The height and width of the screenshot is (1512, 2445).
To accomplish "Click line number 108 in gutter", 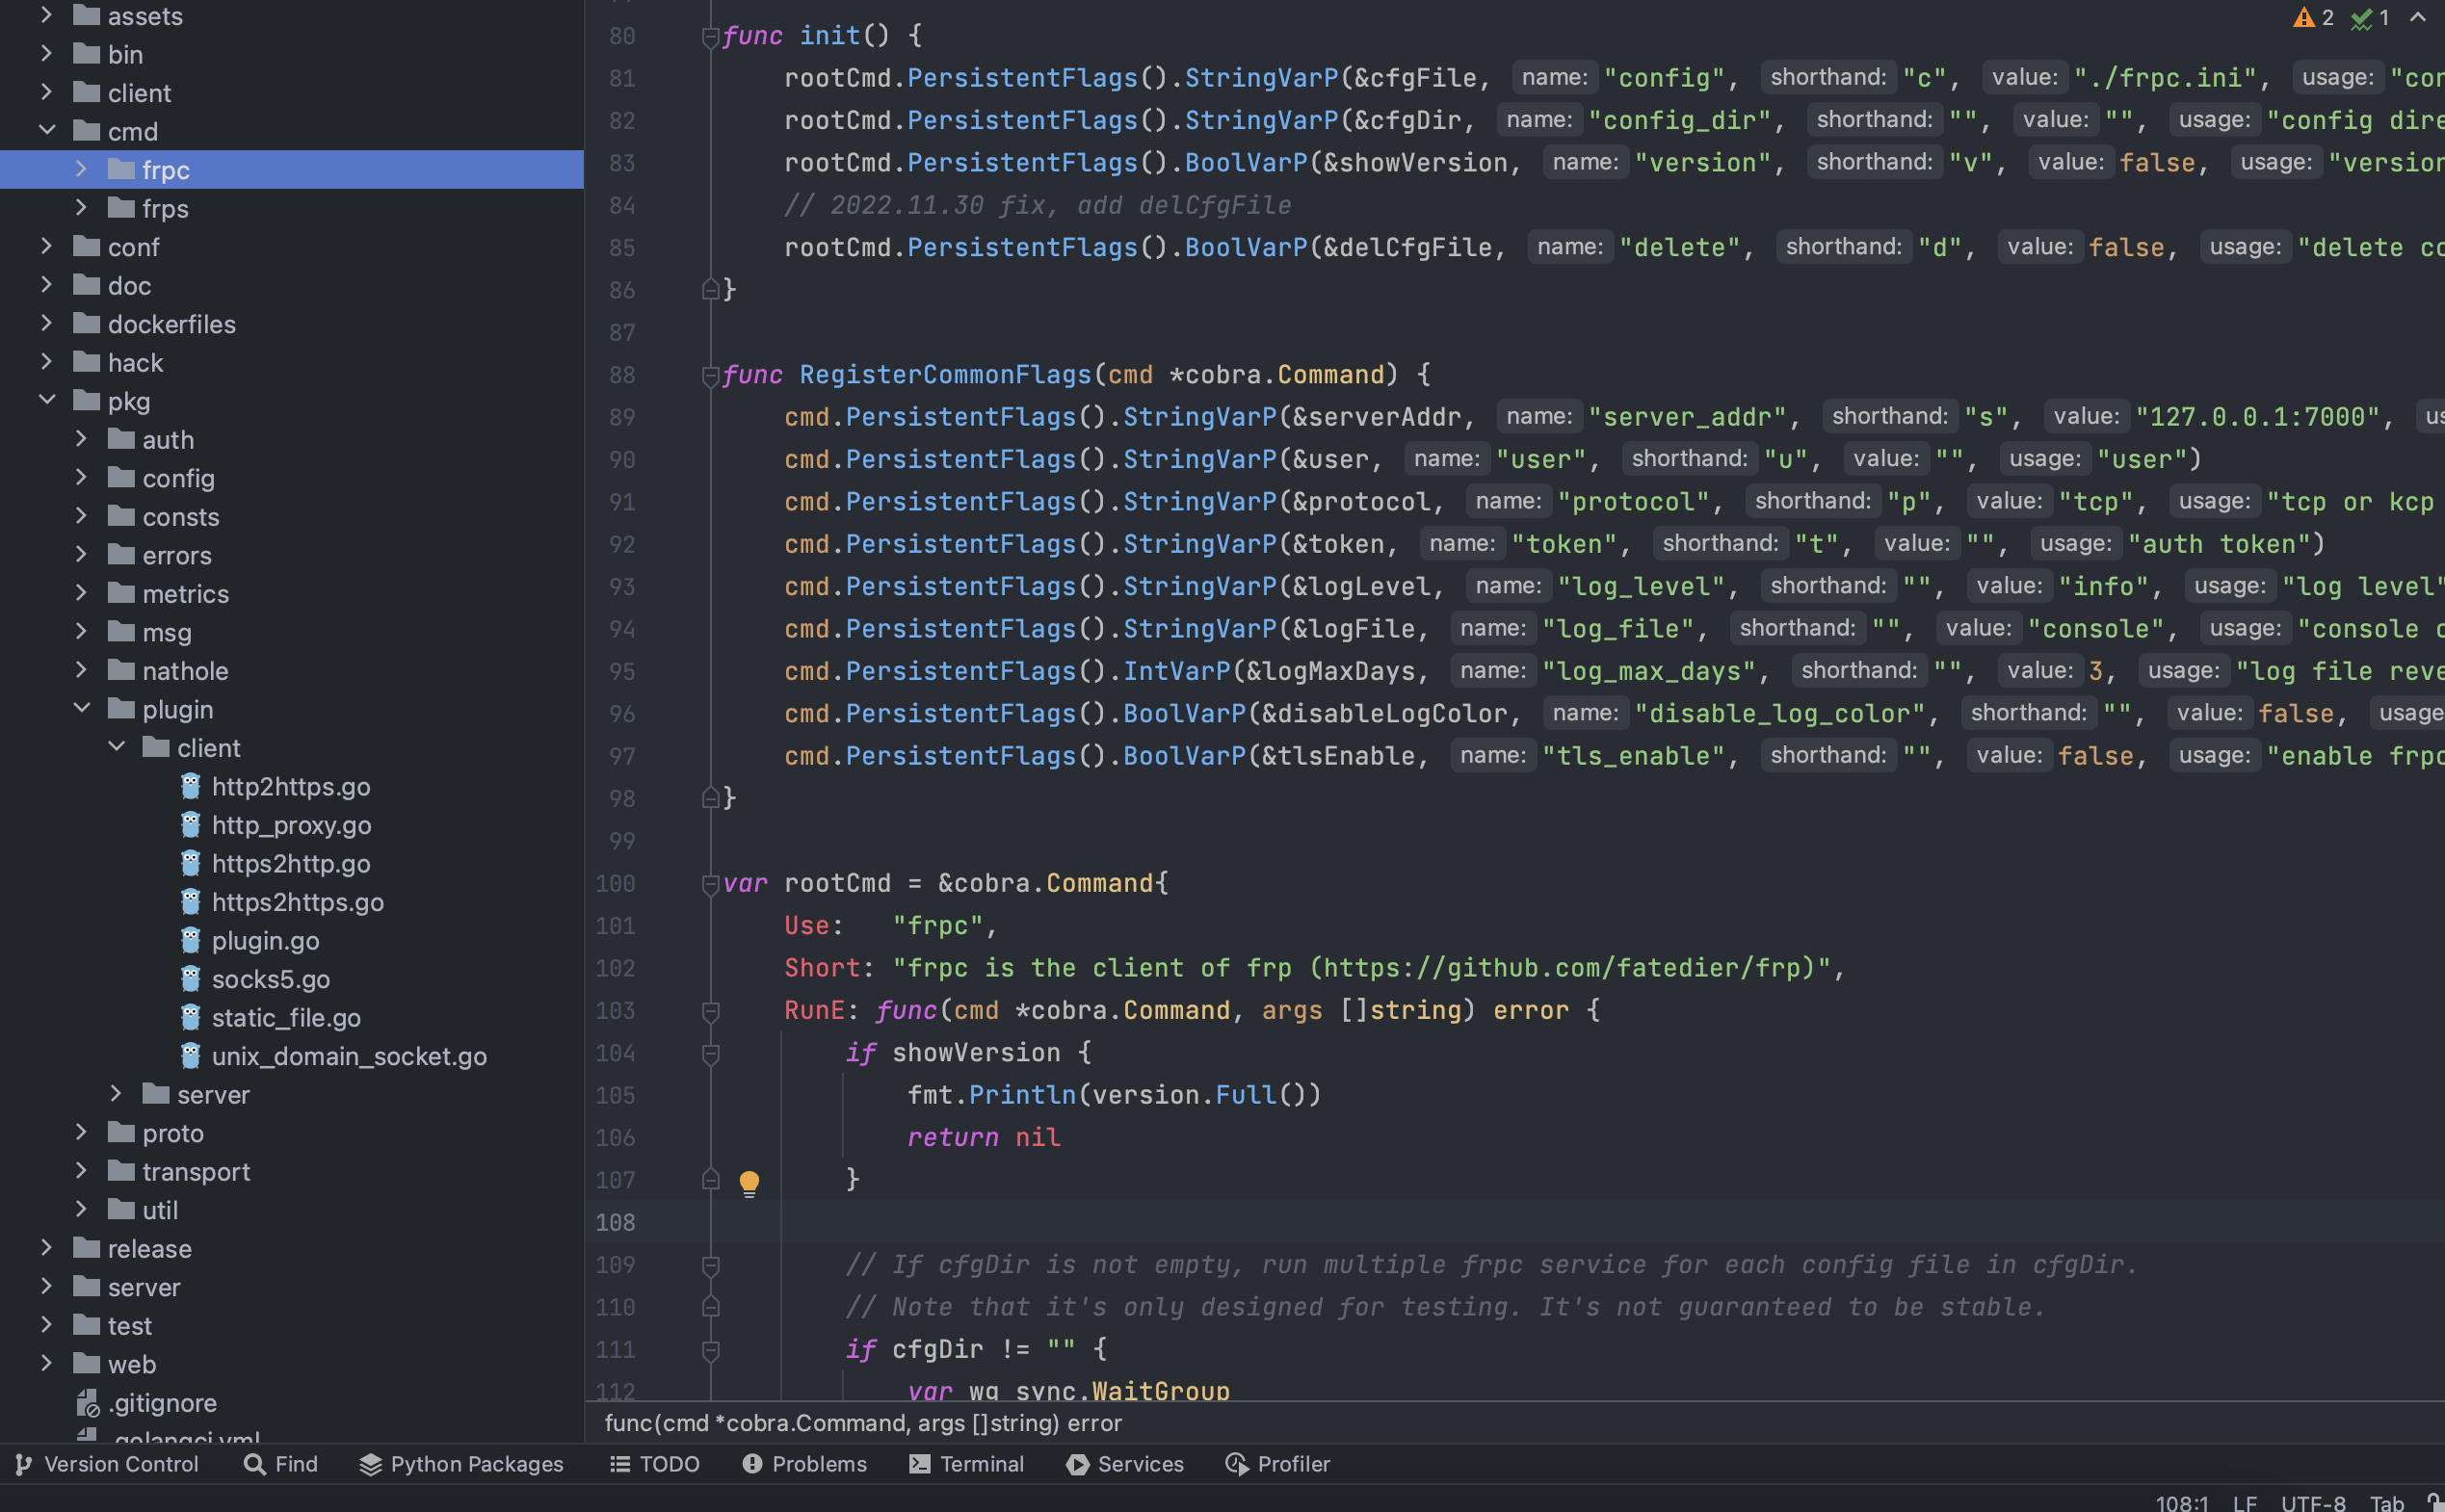I will click(615, 1222).
